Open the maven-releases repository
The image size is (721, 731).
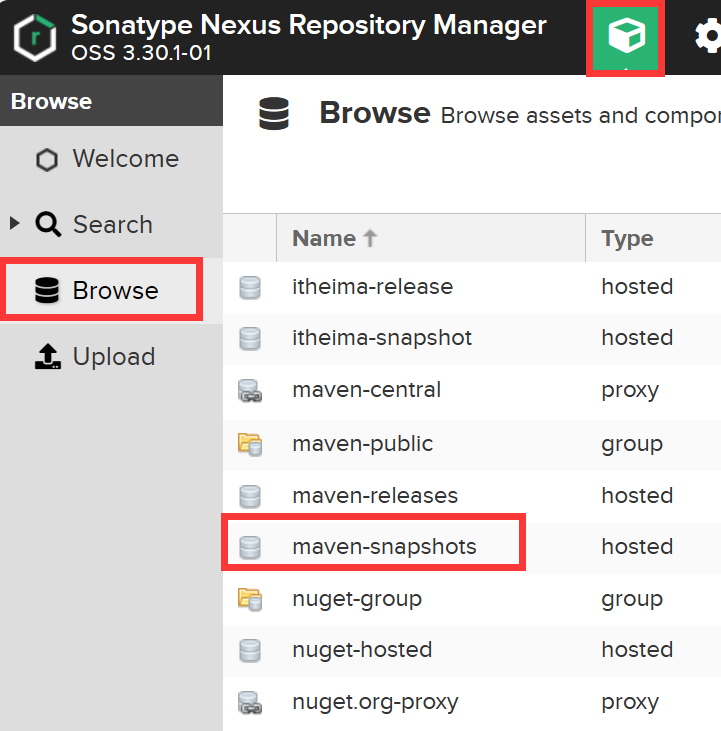pyautogui.click(x=375, y=496)
